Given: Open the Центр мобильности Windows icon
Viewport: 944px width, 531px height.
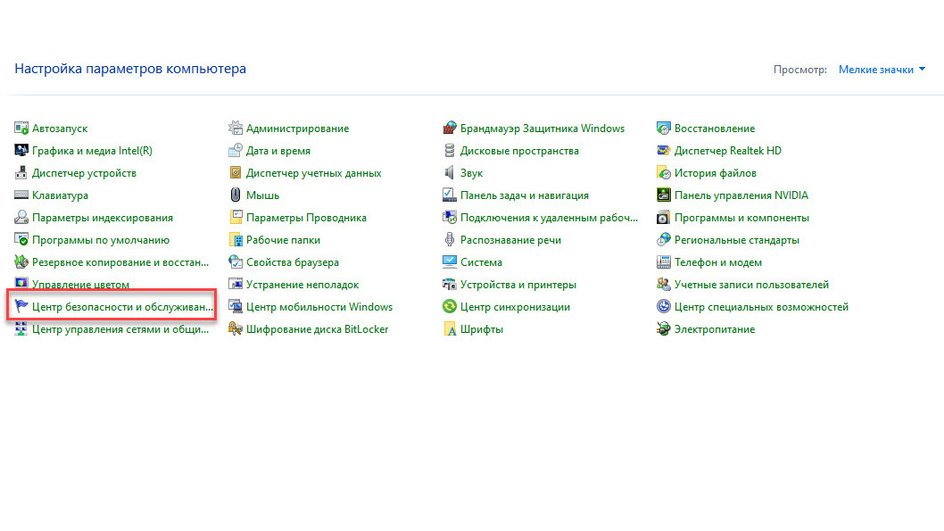Looking at the screenshot, I should pyautogui.click(x=235, y=306).
